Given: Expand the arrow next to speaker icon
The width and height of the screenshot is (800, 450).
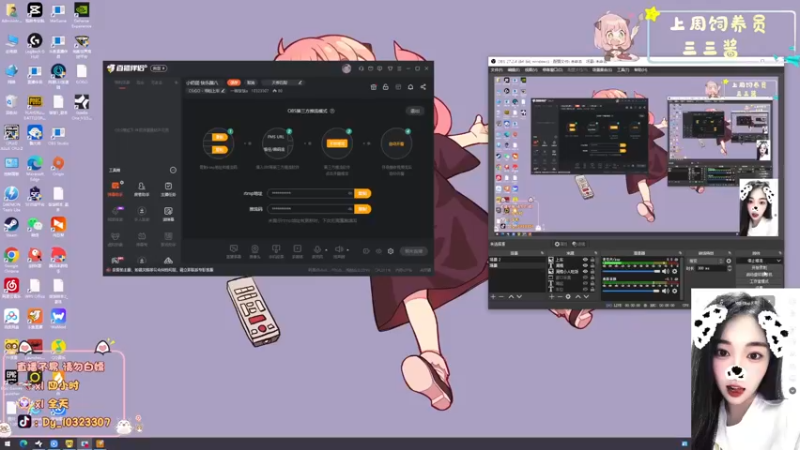Looking at the screenshot, I should (348, 249).
